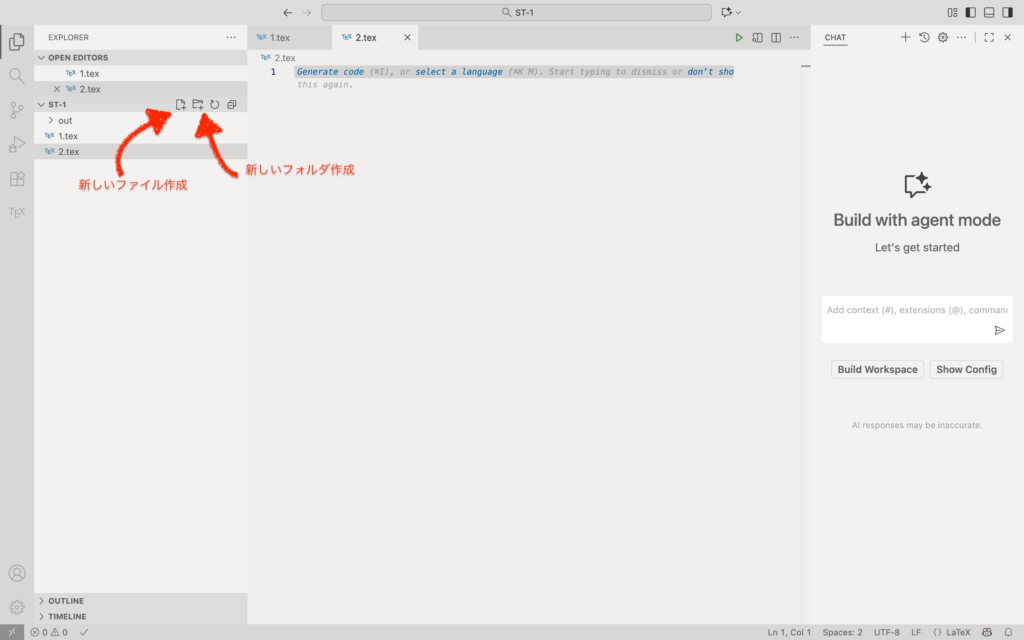
Task: Collapse all folders in explorer
Action: tap(231, 105)
